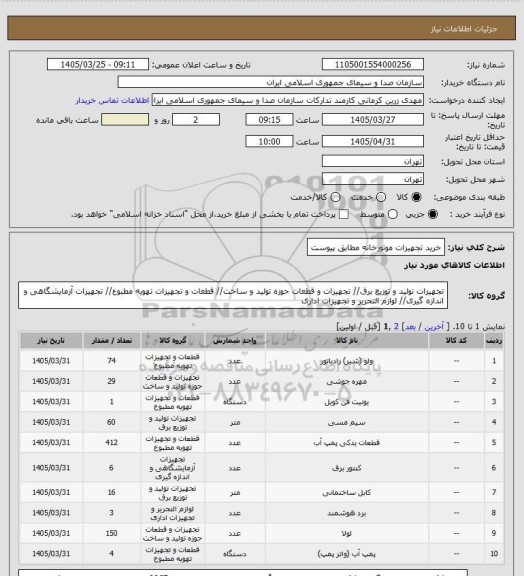Image resolution: width=524 pixels, height=576 pixels.
Task: Click goods group of برد هوشمند row
Action: (172, 513)
